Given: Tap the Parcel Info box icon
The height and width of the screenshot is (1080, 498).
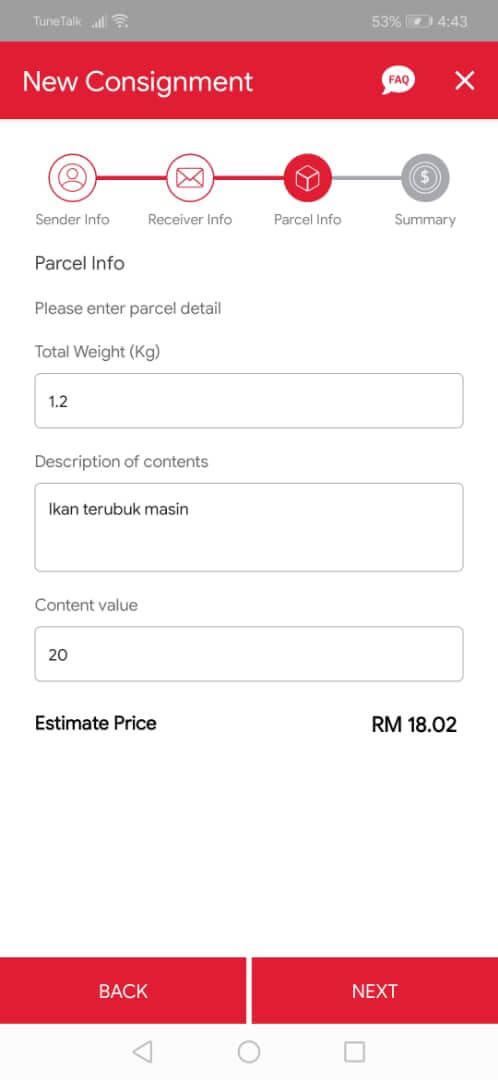Looking at the screenshot, I should (x=307, y=178).
